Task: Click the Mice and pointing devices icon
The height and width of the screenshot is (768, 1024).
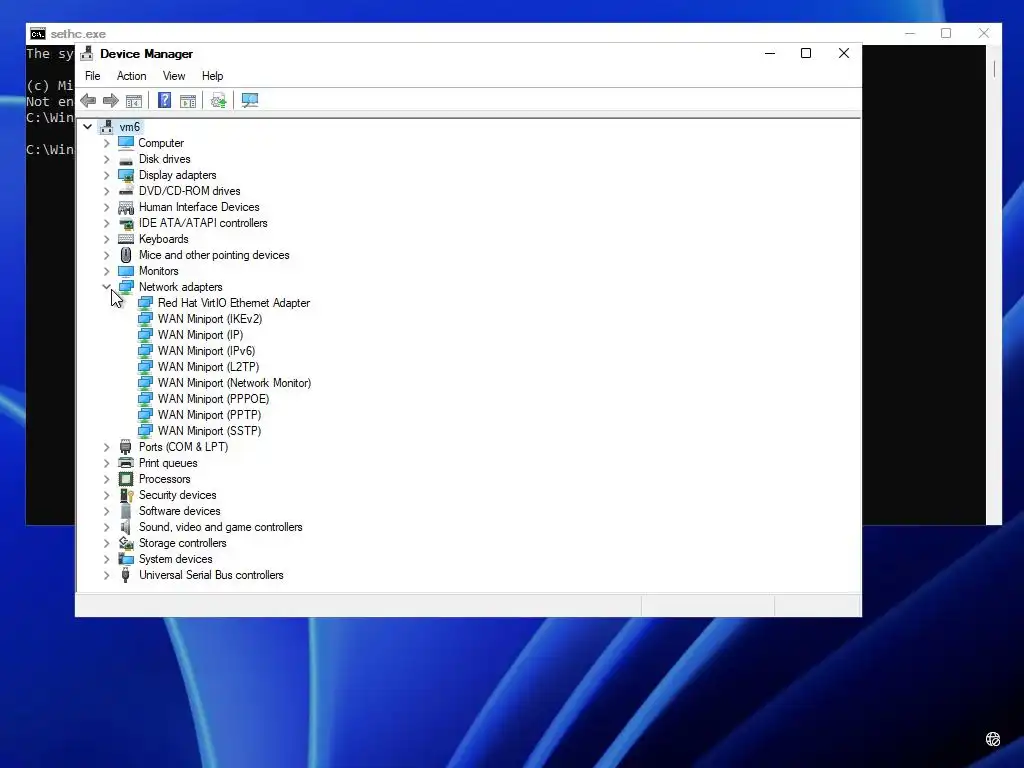Action: click(126, 255)
